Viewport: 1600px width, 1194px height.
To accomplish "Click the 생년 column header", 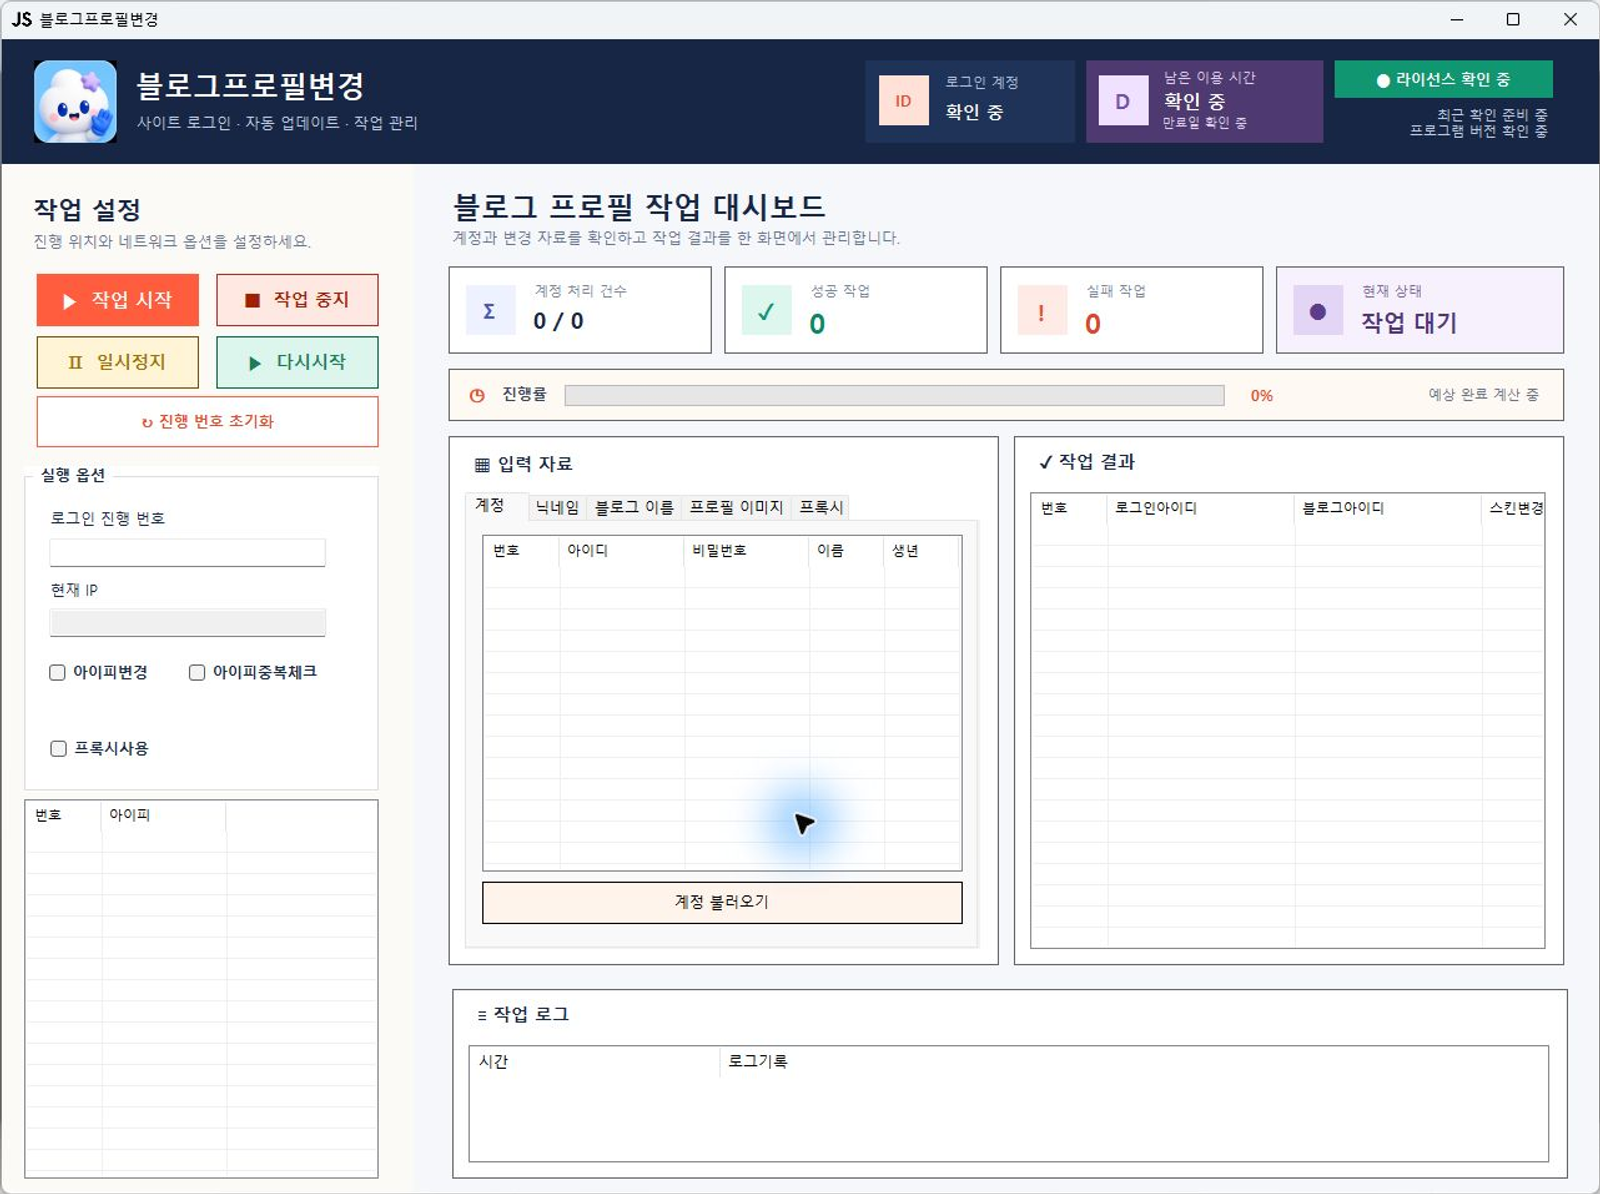I will 921,550.
